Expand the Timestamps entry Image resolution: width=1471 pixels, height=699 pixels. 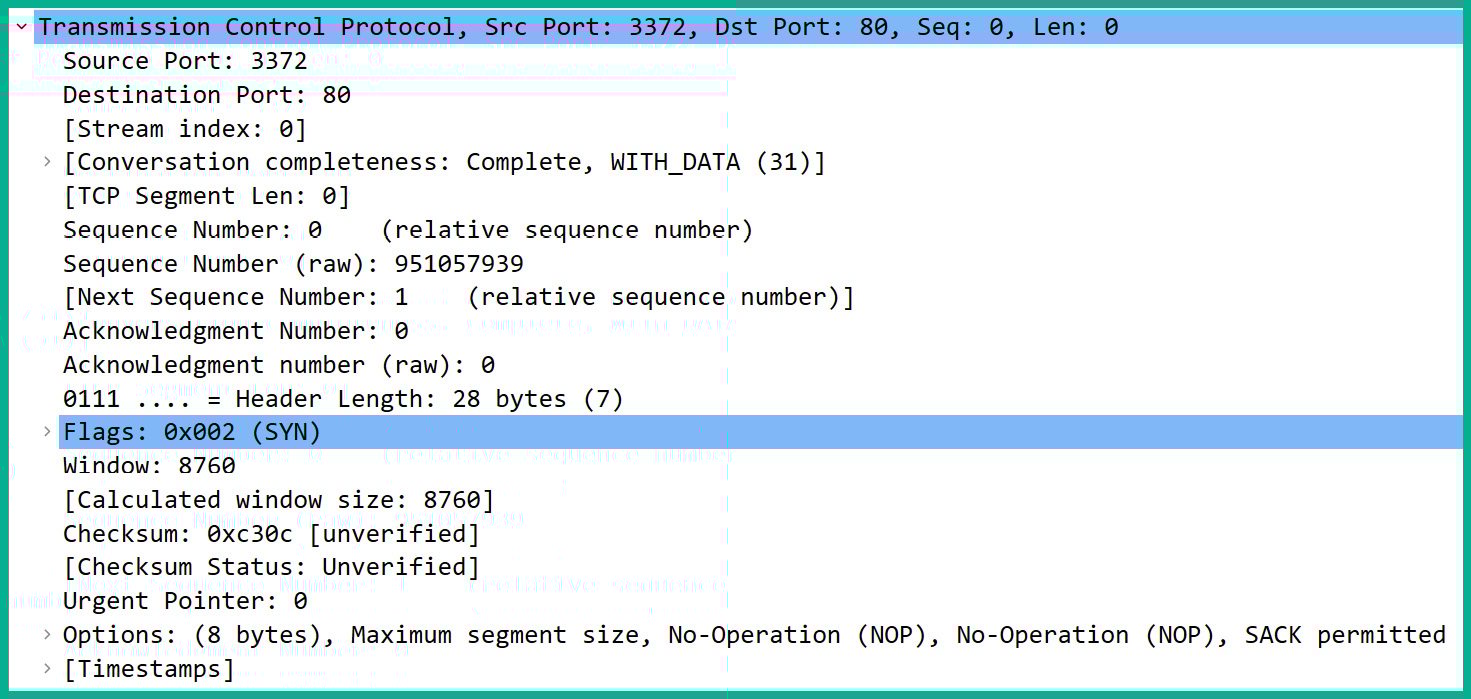click(x=47, y=668)
